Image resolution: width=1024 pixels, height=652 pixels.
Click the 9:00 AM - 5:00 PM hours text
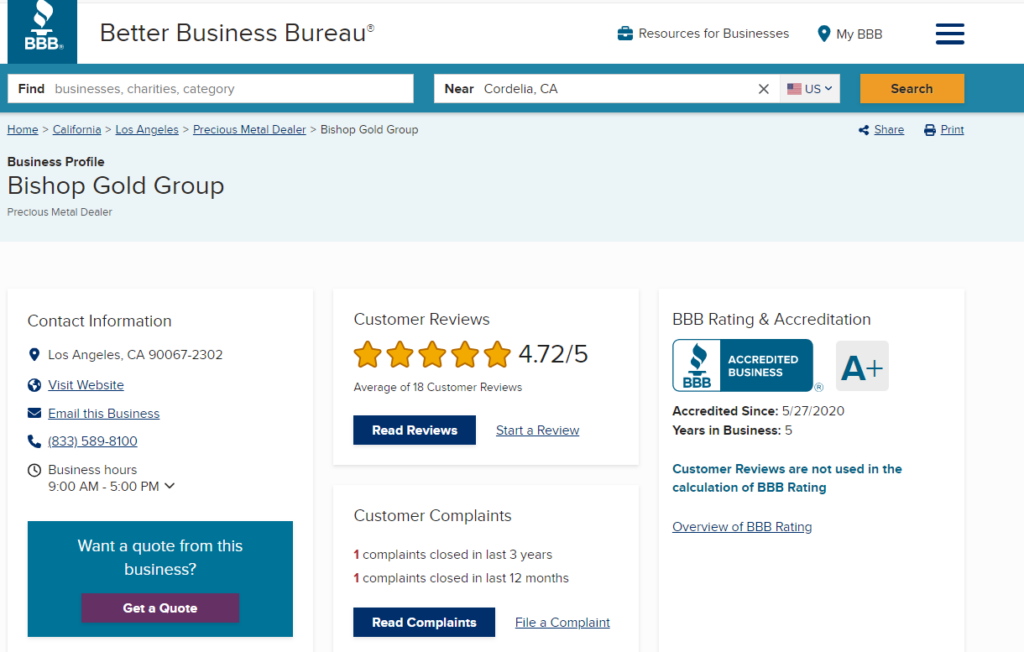click(103, 487)
